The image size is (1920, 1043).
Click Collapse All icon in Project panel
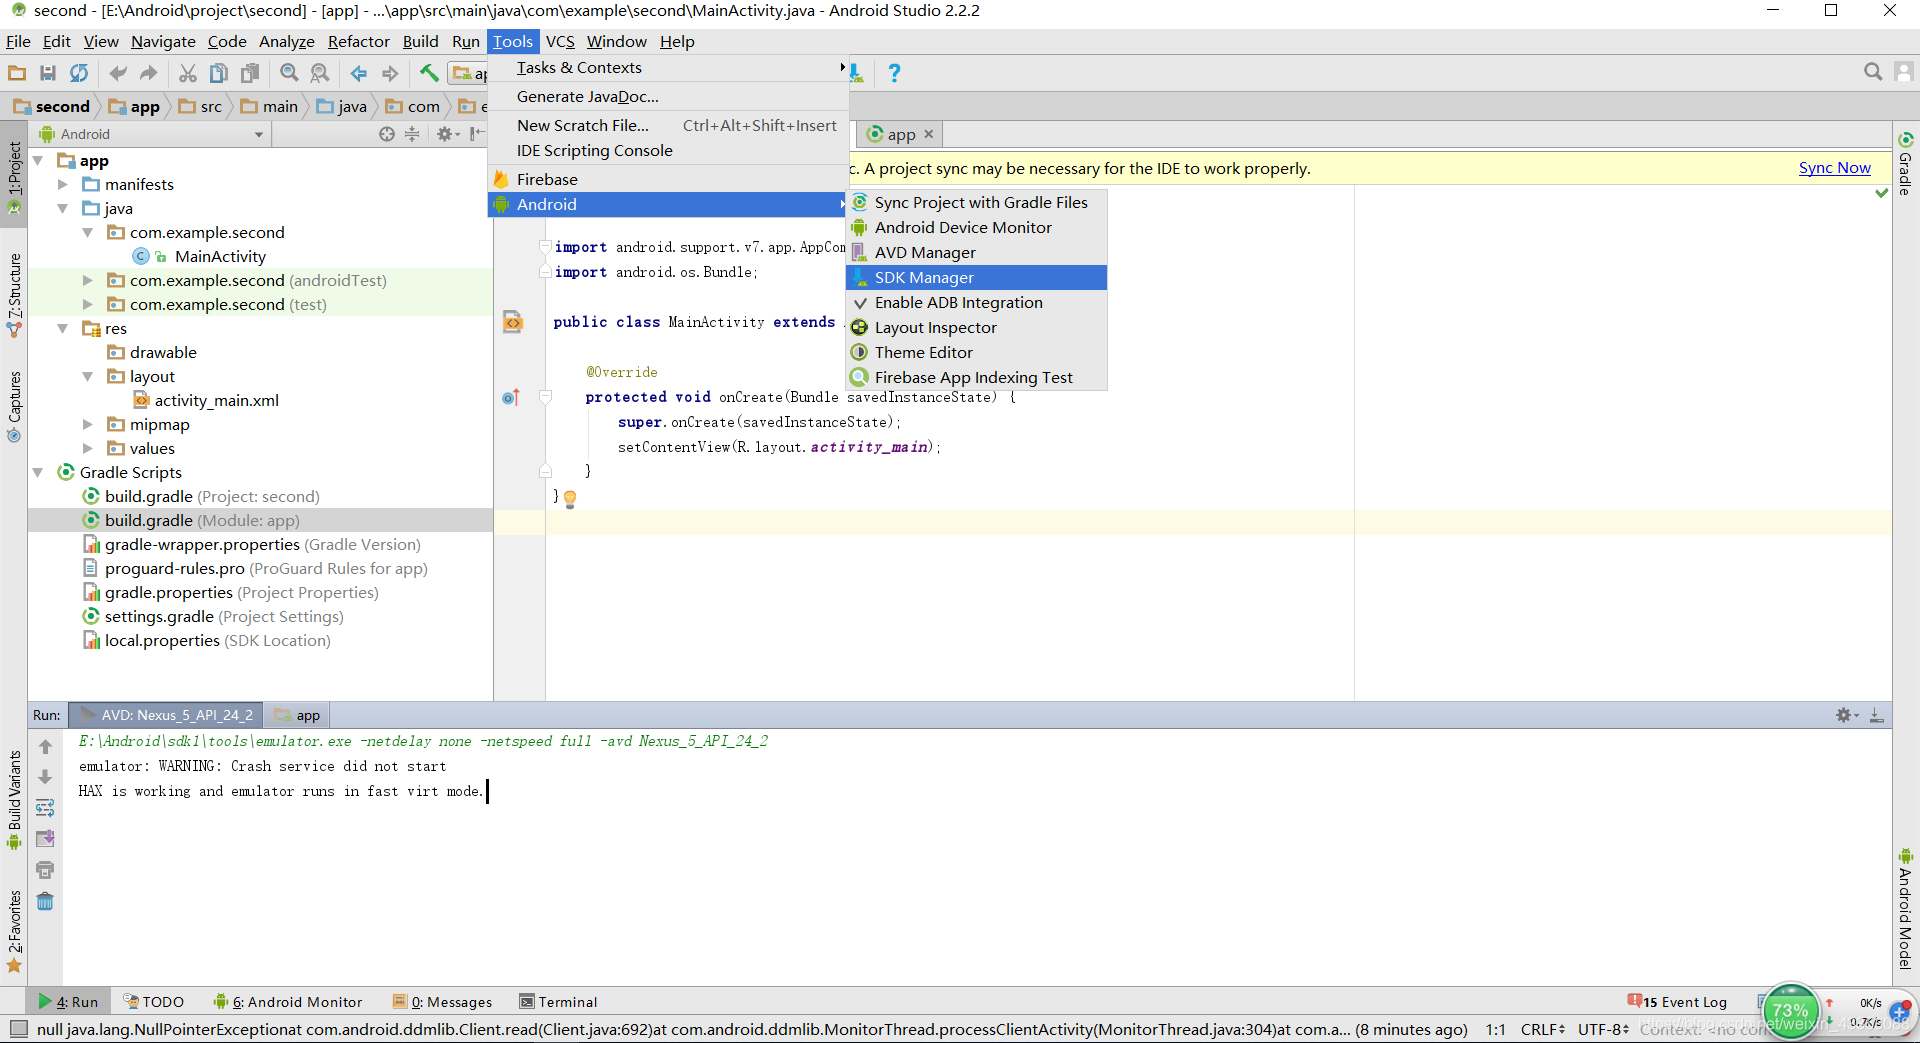412,134
